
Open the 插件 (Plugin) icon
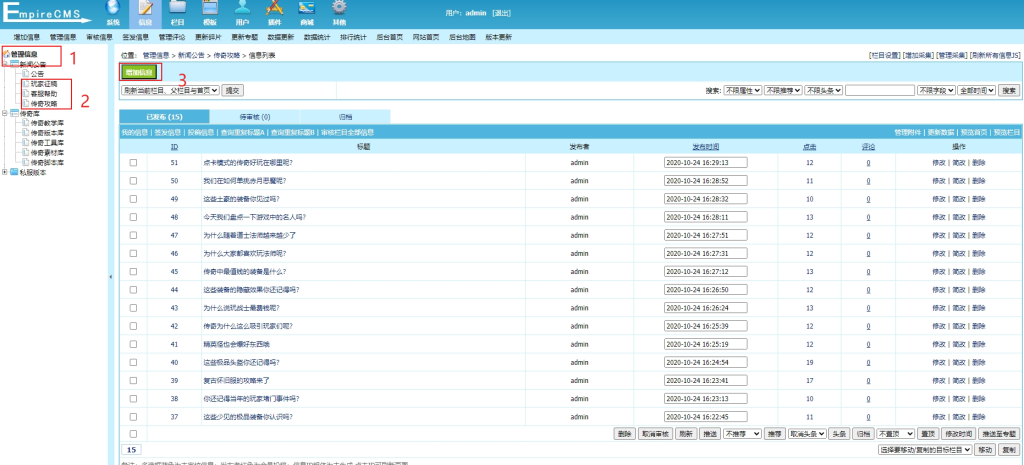274,12
